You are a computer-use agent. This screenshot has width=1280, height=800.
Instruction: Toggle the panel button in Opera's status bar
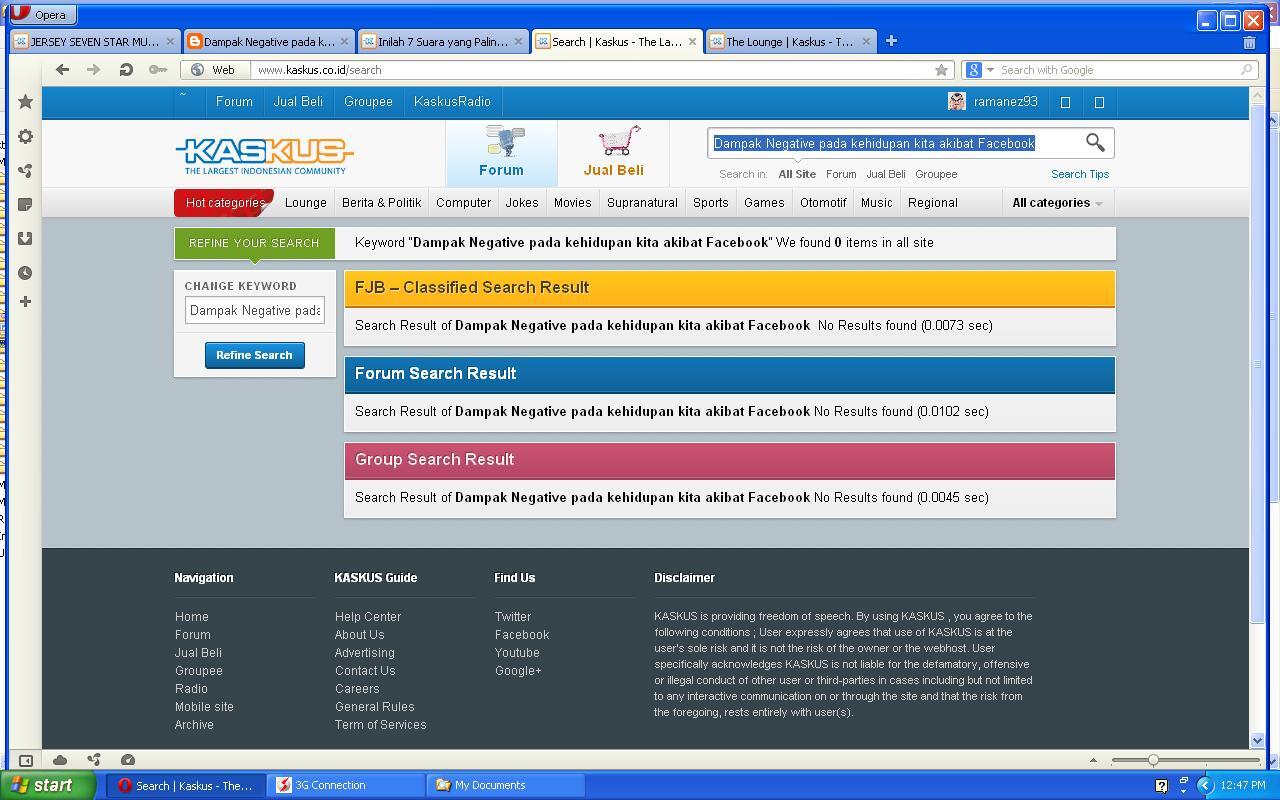tap(26, 760)
